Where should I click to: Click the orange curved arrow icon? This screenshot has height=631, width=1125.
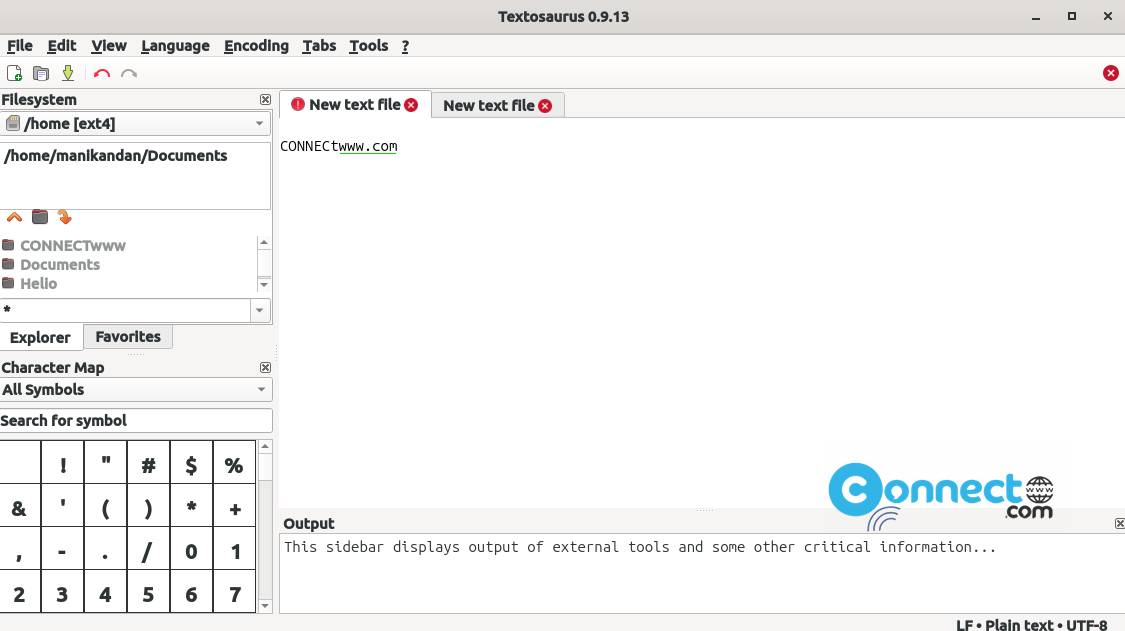click(x=65, y=217)
